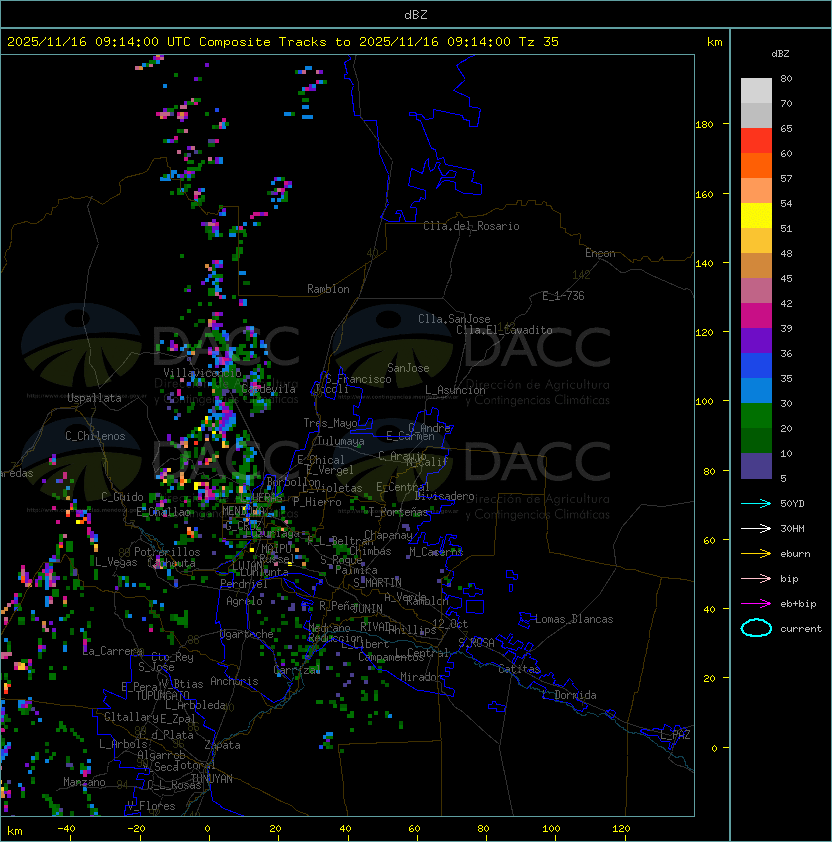
Task: Pick the slate-blue swatch at bottom of dBZ scale
Action: [756, 466]
